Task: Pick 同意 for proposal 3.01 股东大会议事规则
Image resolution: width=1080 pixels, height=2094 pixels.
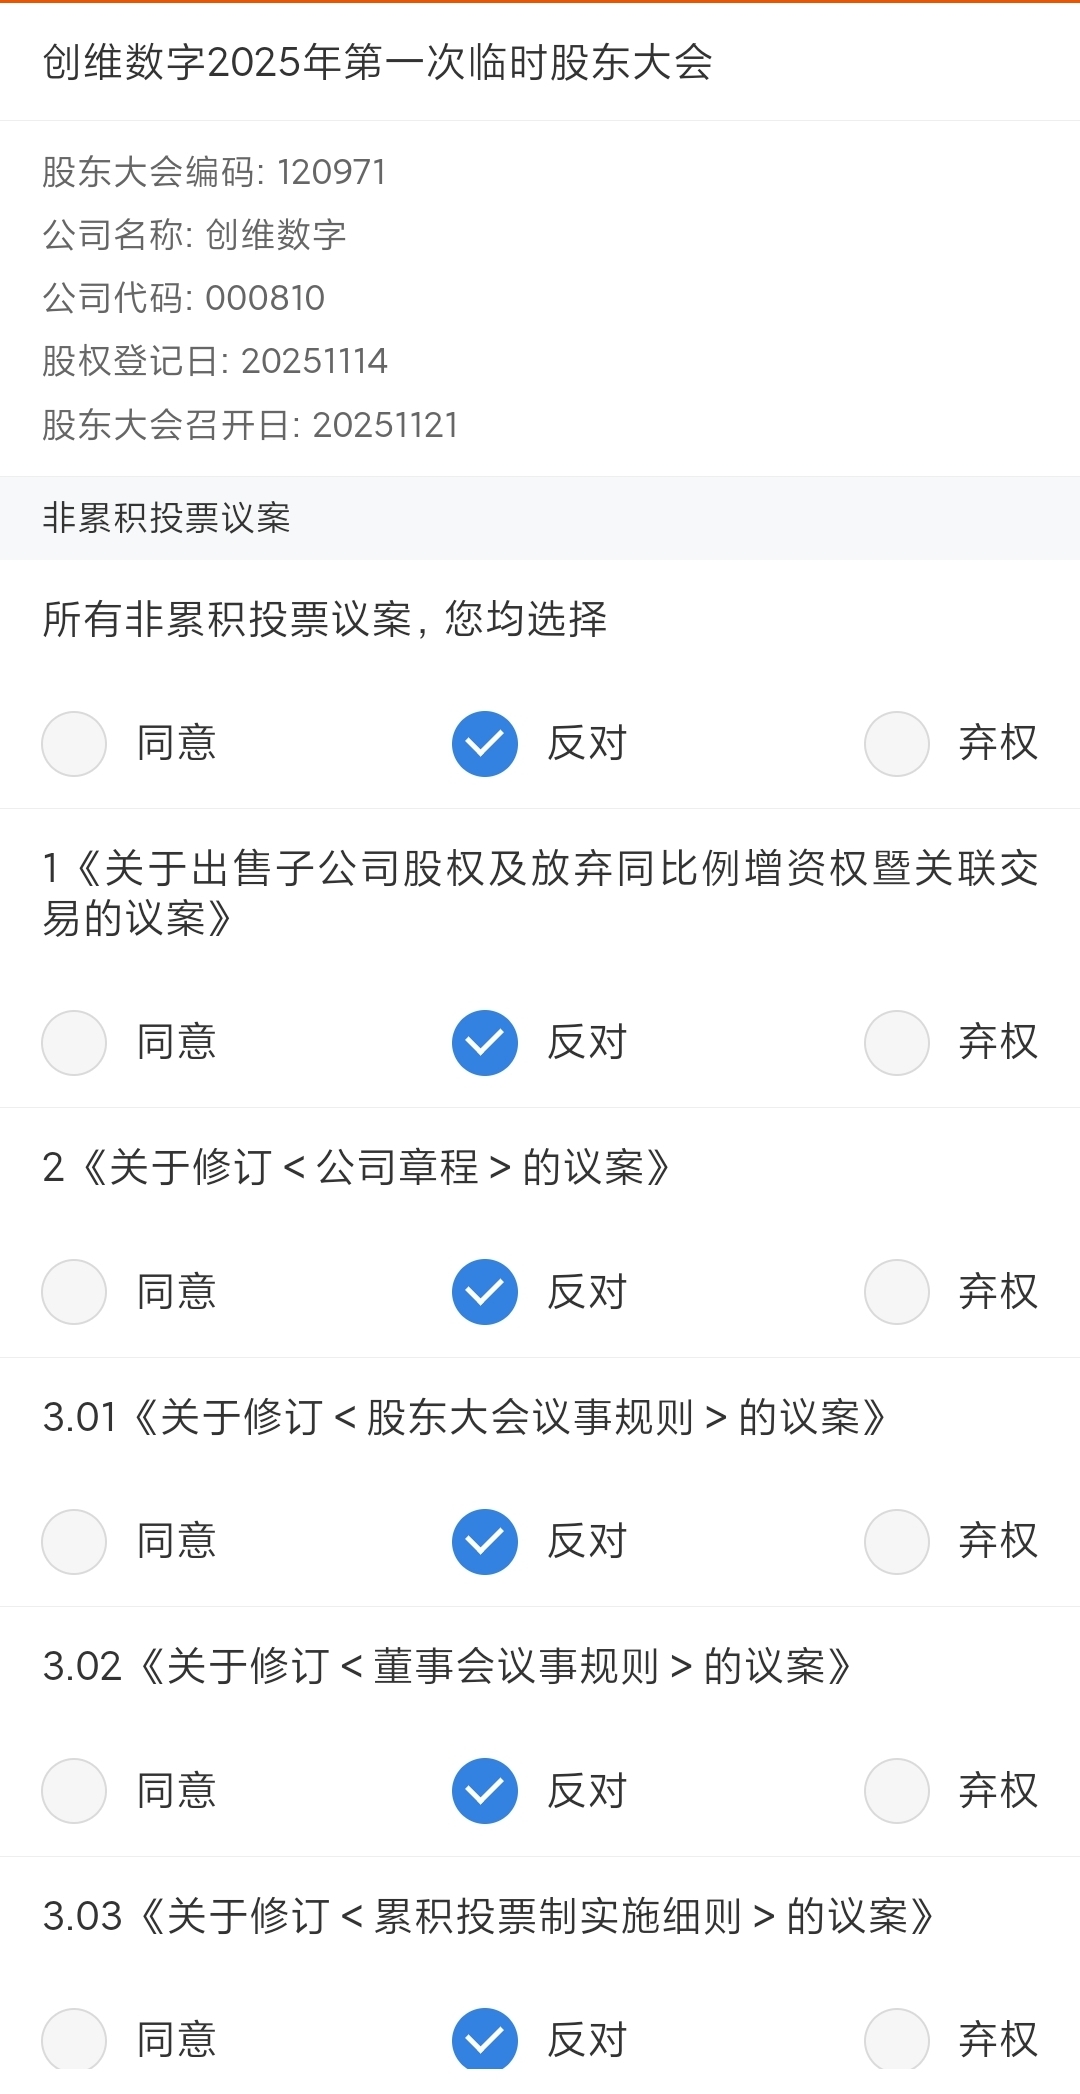Action: [x=74, y=1541]
